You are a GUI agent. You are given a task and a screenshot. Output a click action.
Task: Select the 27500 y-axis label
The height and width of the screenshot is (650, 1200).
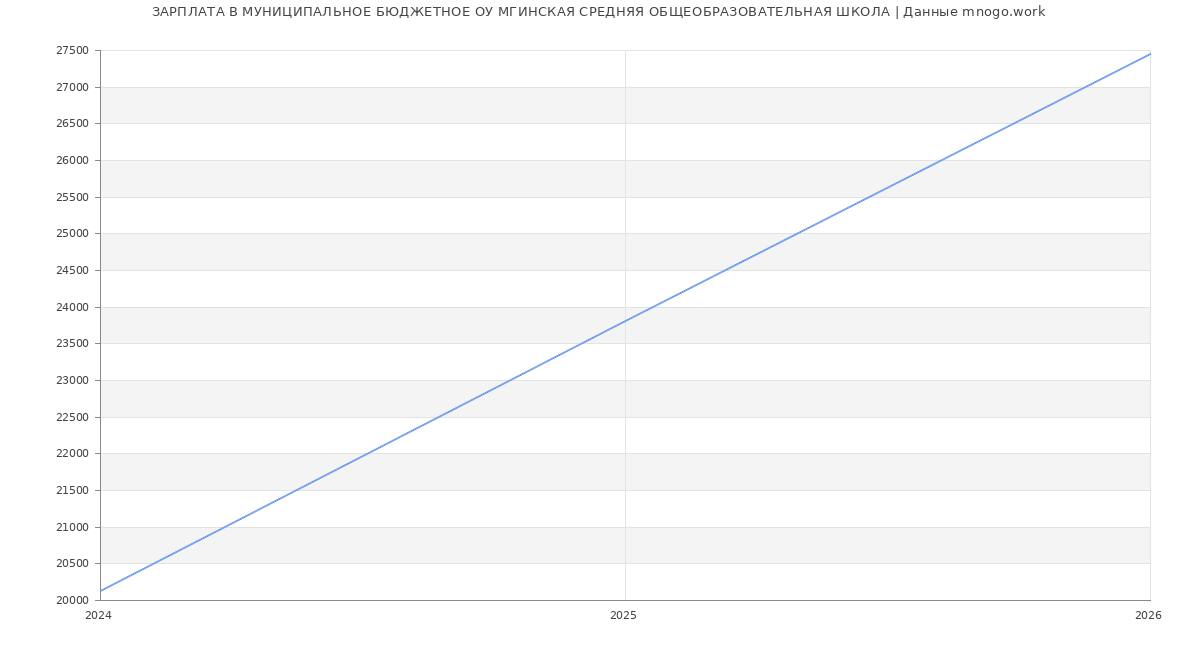point(72,51)
